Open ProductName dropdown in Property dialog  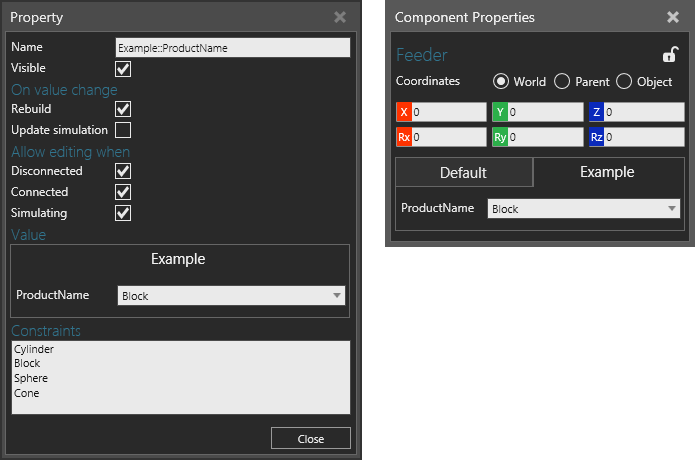coord(230,296)
